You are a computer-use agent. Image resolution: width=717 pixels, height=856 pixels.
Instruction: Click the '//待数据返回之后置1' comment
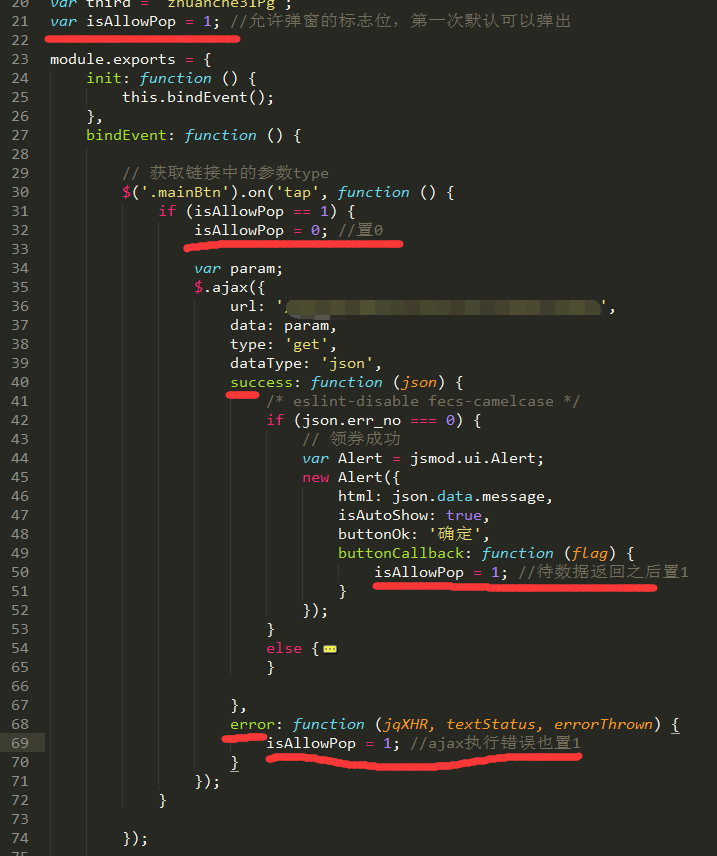(x=603, y=572)
